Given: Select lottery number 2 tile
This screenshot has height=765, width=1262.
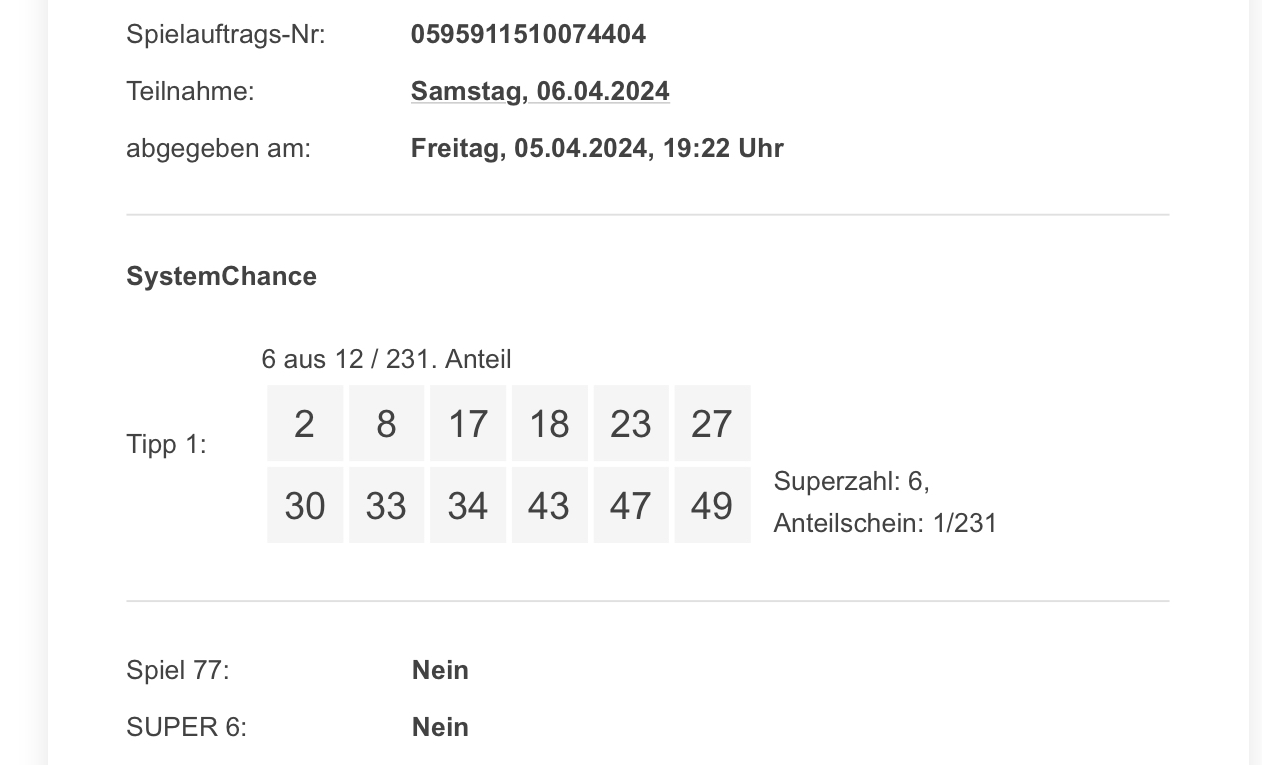Looking at the screenshot, I should coord(305,423).
